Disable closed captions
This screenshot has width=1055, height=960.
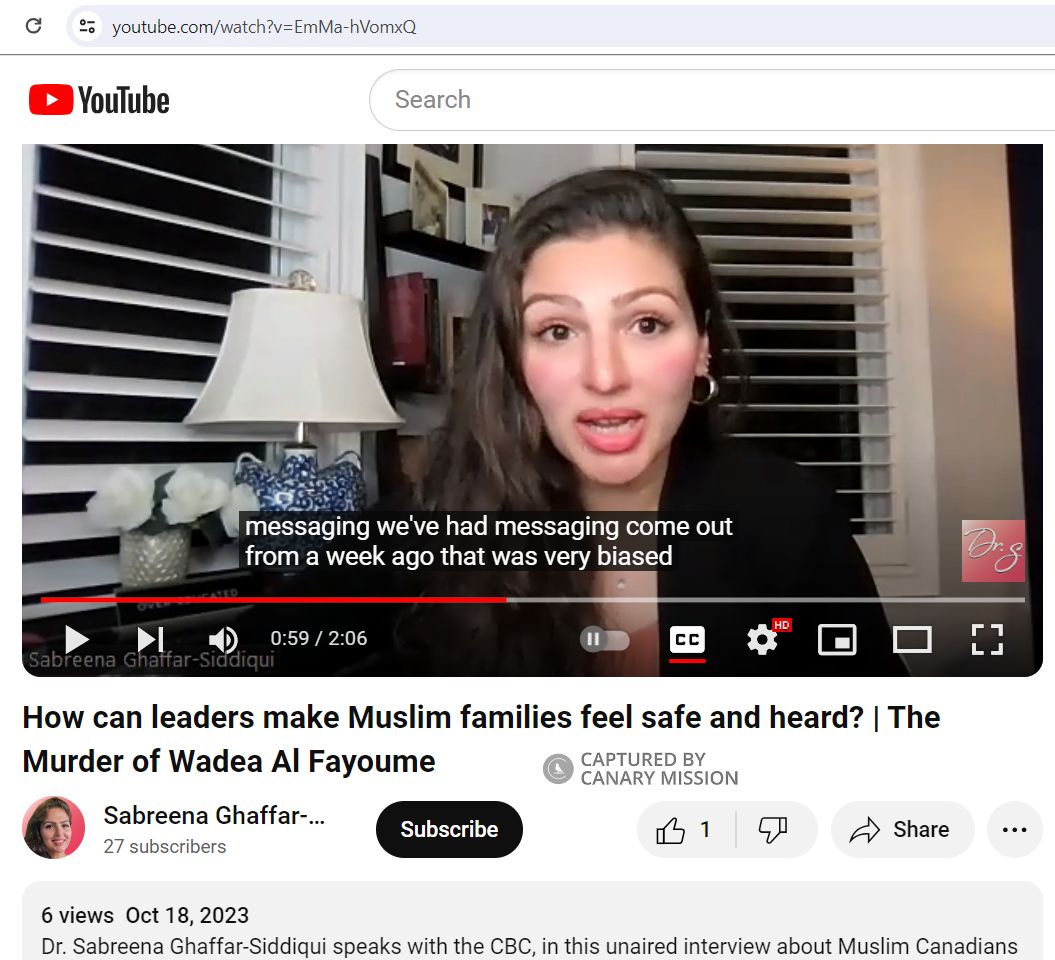[x=687, y=640]
